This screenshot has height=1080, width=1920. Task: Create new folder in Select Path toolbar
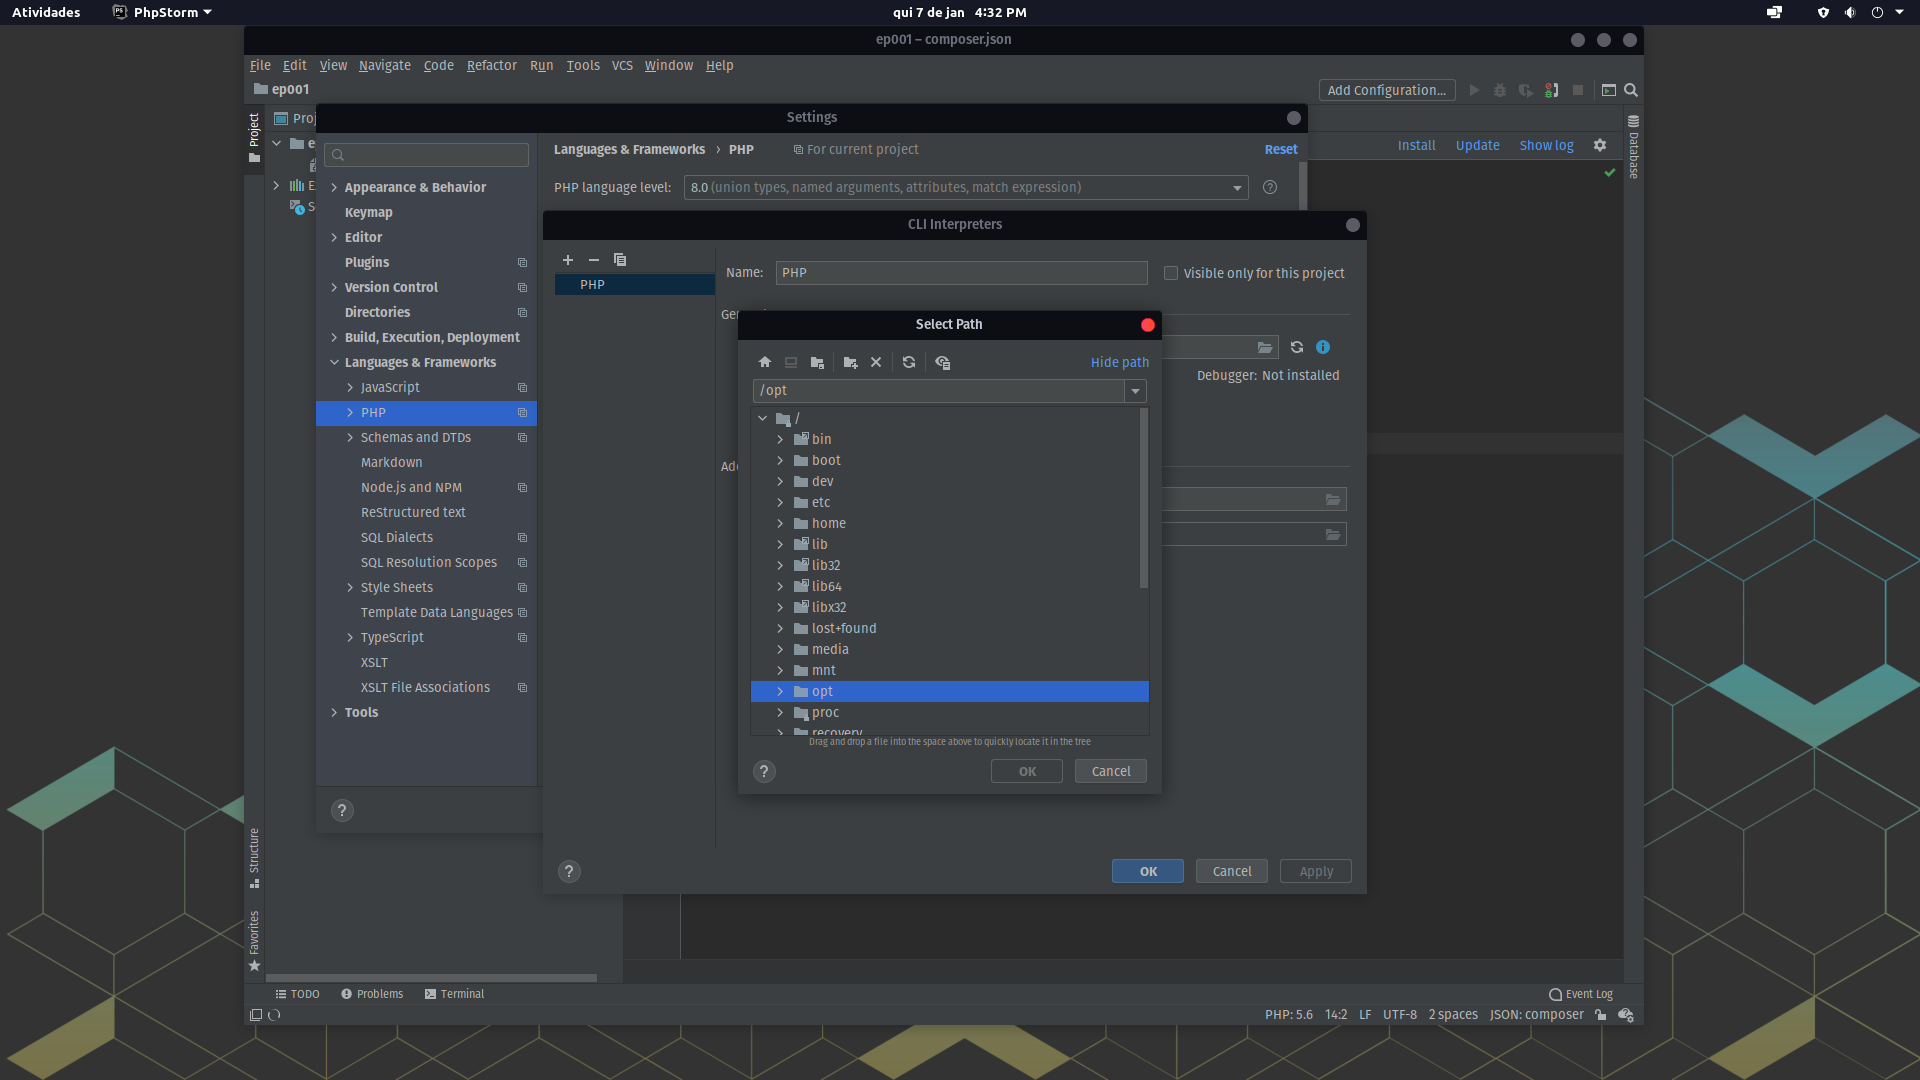tap(850, 362)
